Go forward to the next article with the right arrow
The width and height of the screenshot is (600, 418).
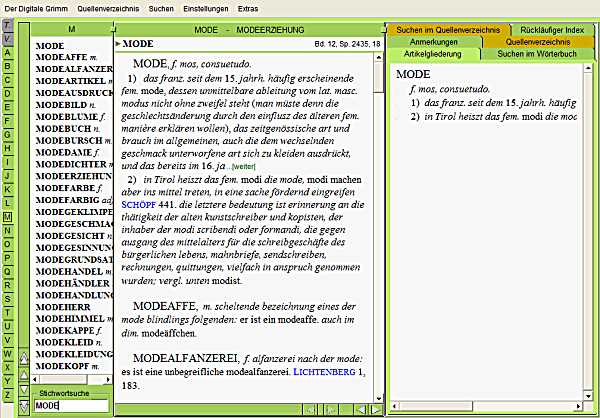coord(376,410)
